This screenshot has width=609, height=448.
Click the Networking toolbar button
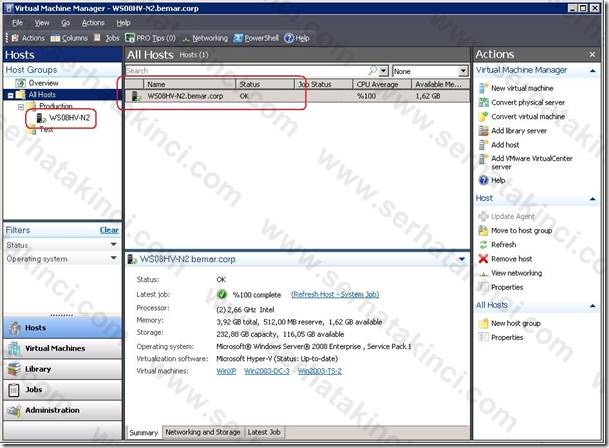[205, 38]
